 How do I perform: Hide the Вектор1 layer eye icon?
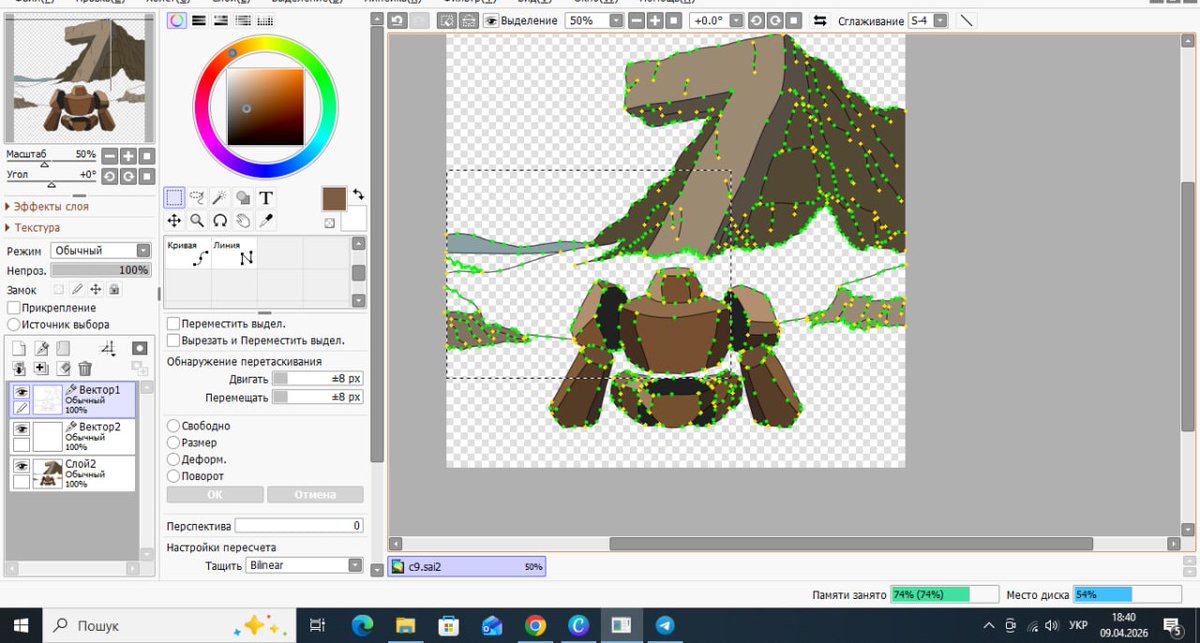[21, 392]
